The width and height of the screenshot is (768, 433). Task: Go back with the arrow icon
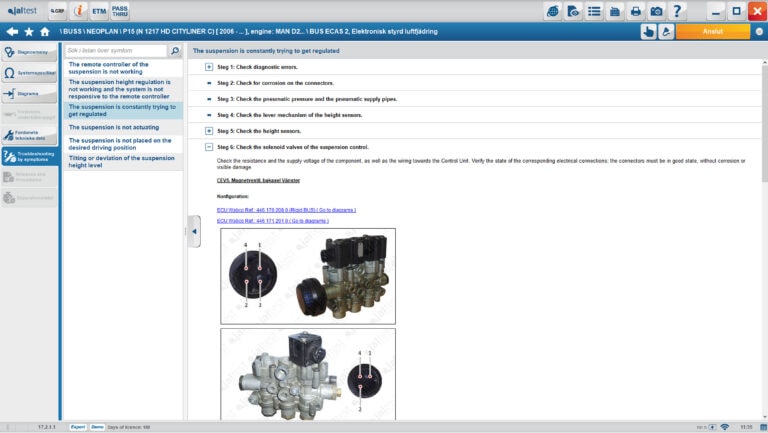[x=12, y=31]
